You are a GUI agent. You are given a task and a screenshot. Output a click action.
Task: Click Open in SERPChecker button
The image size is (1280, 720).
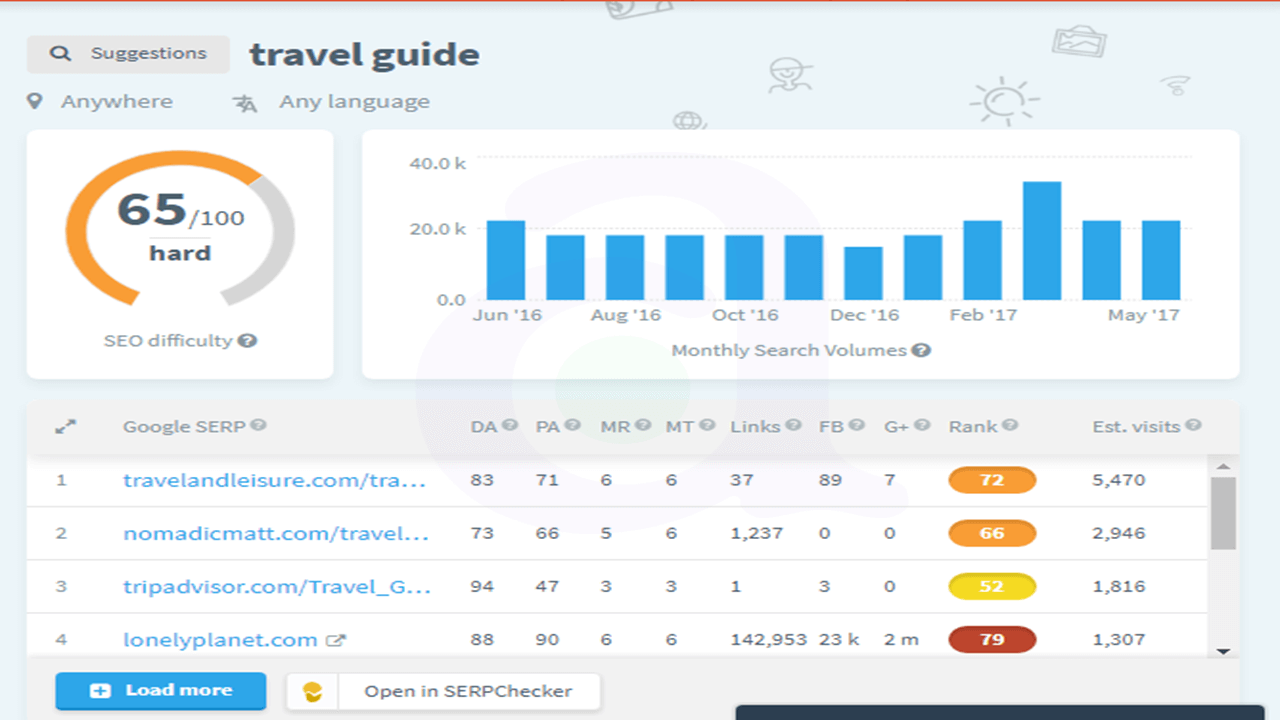point(444,691)
